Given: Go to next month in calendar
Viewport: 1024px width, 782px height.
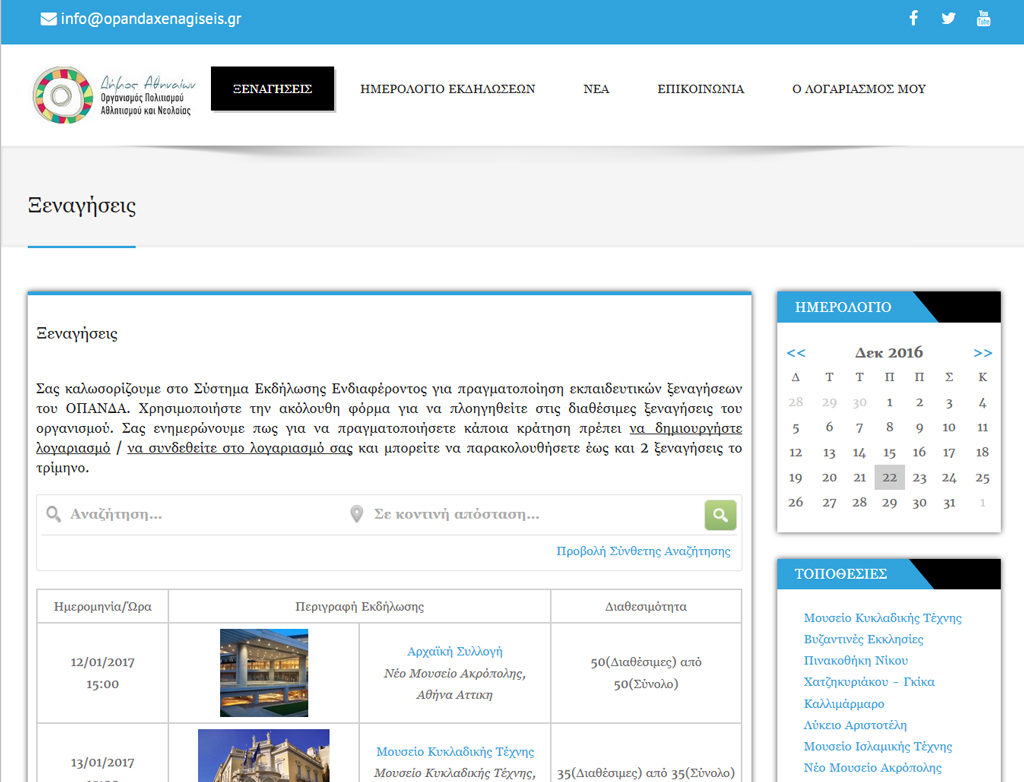Looking at the screenshot, I should point(982,353).
